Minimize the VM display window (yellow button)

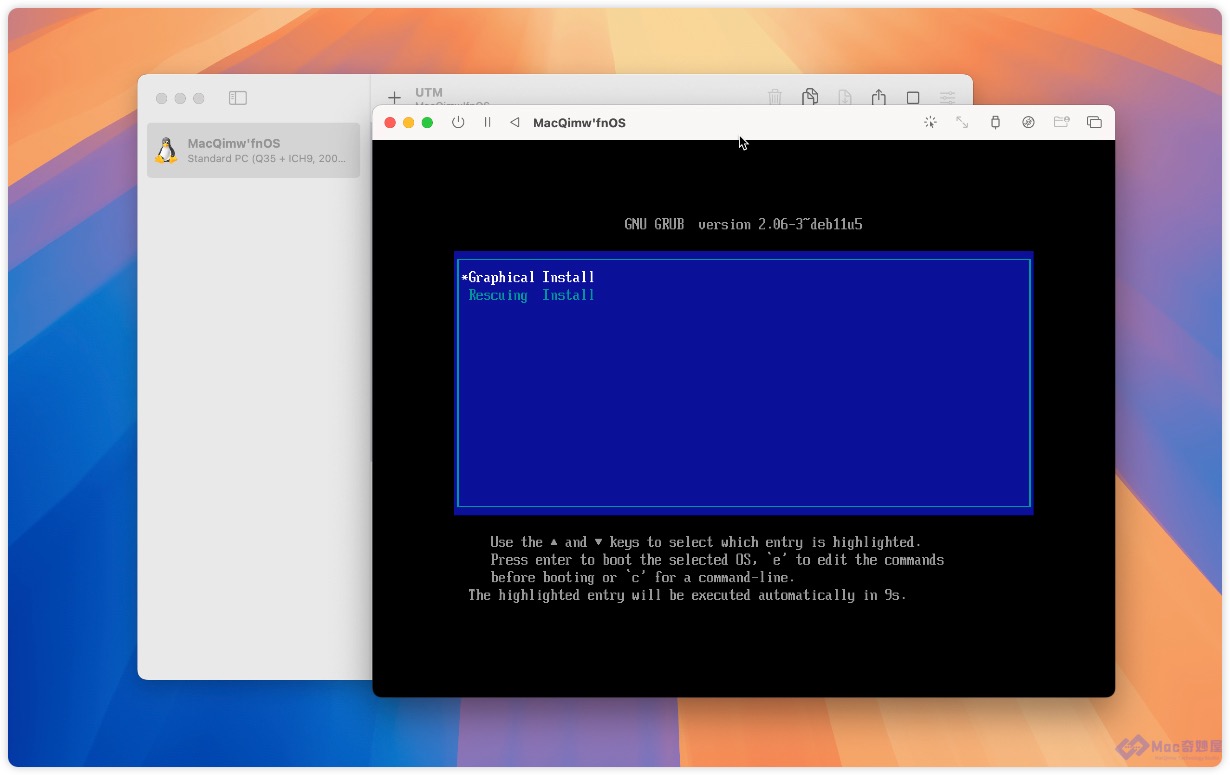(408, 123)
